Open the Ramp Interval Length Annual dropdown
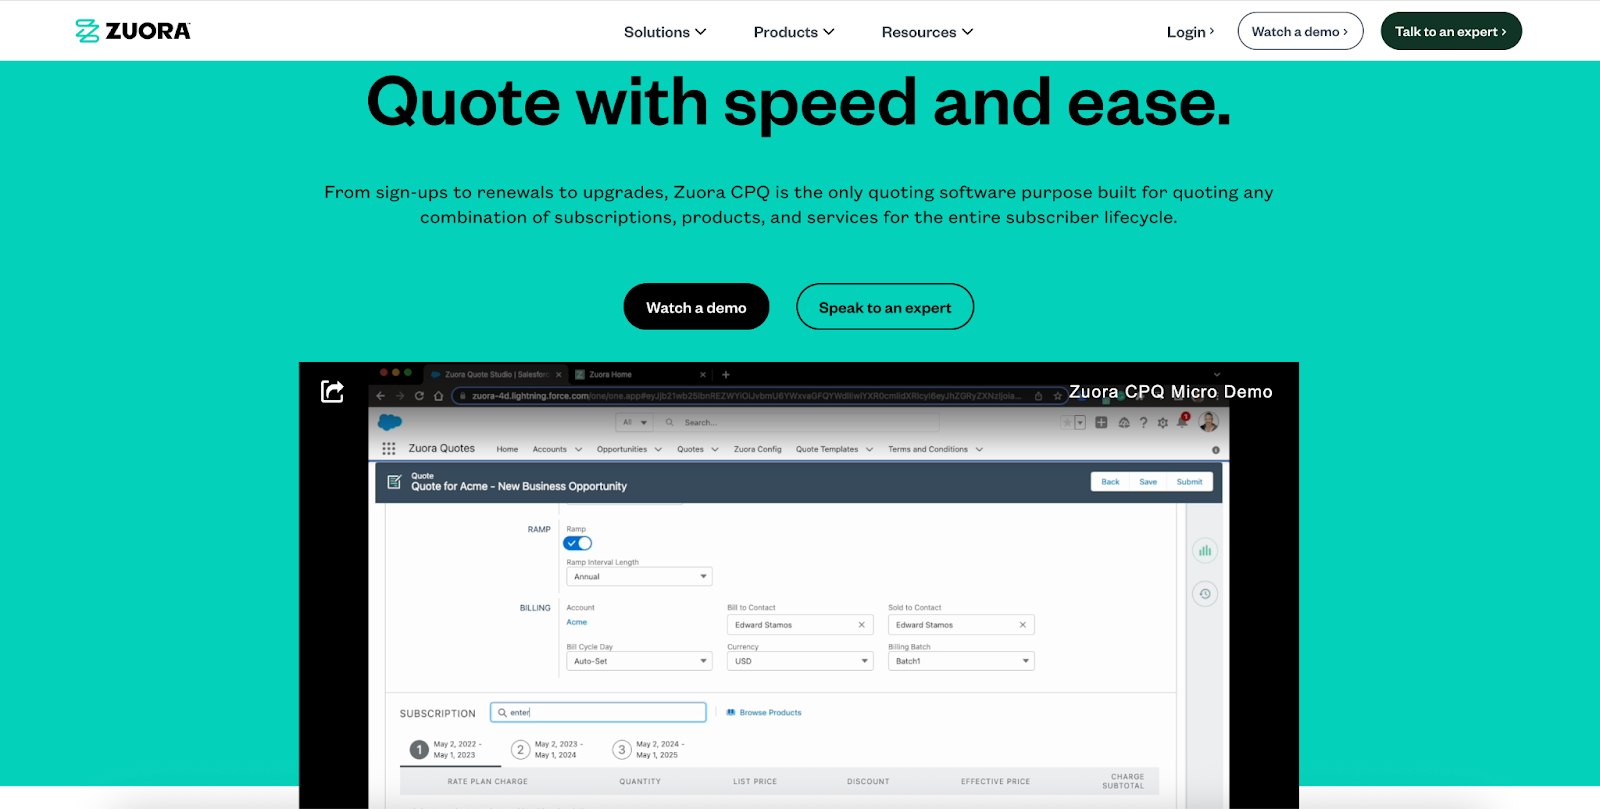This screenshot has width=1600, height=809. pos(639,577)
